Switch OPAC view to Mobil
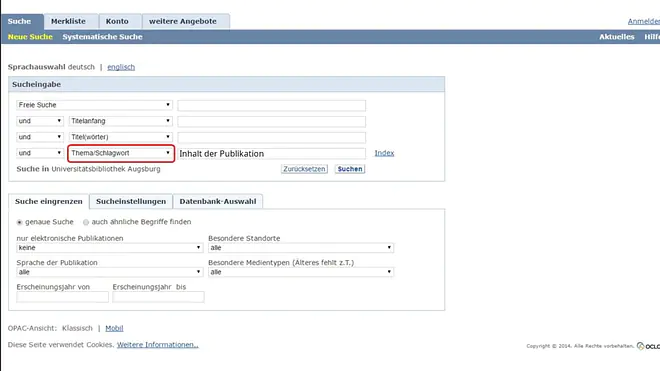This screenshot has width=660, height=371. 114,328
